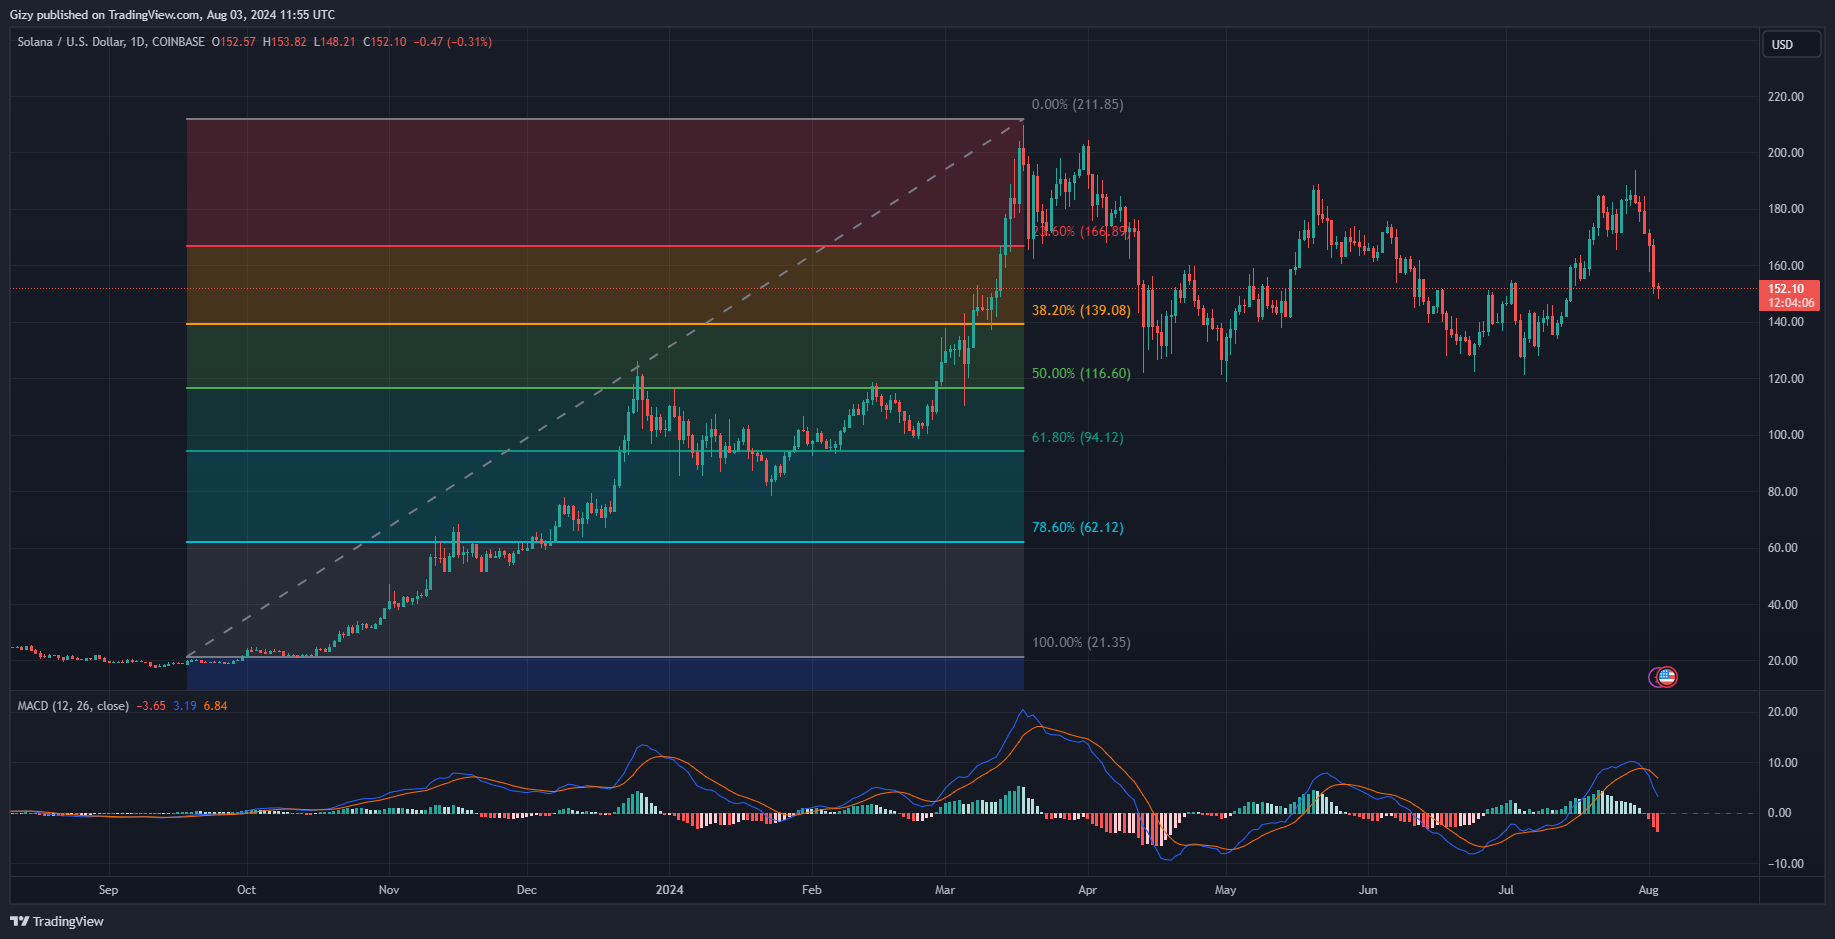The width and height of the screenshot is (1835, 939).
Task: Click the Jul label on the time axis
Action: (1506, 890)
